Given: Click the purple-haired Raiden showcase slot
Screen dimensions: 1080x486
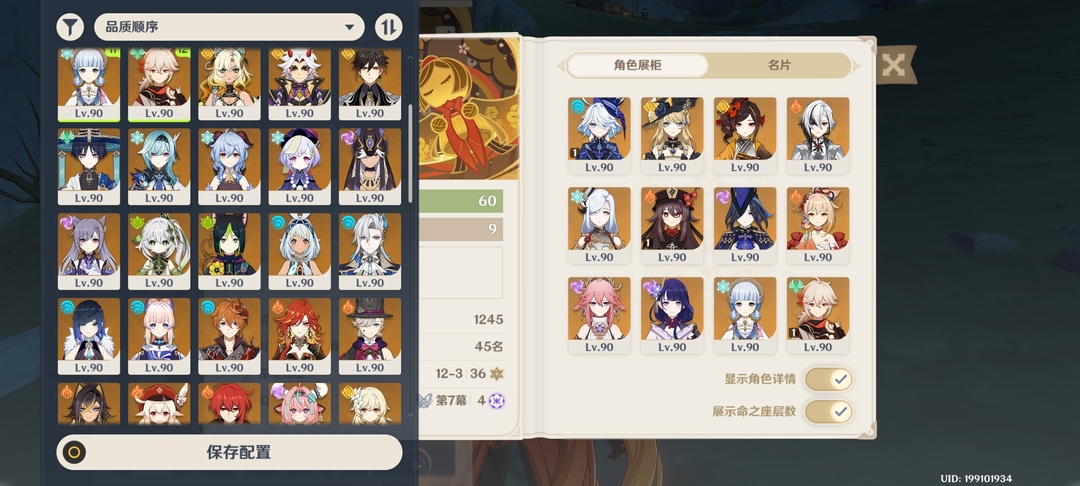Looking at the screenshot, I should 672,315.
